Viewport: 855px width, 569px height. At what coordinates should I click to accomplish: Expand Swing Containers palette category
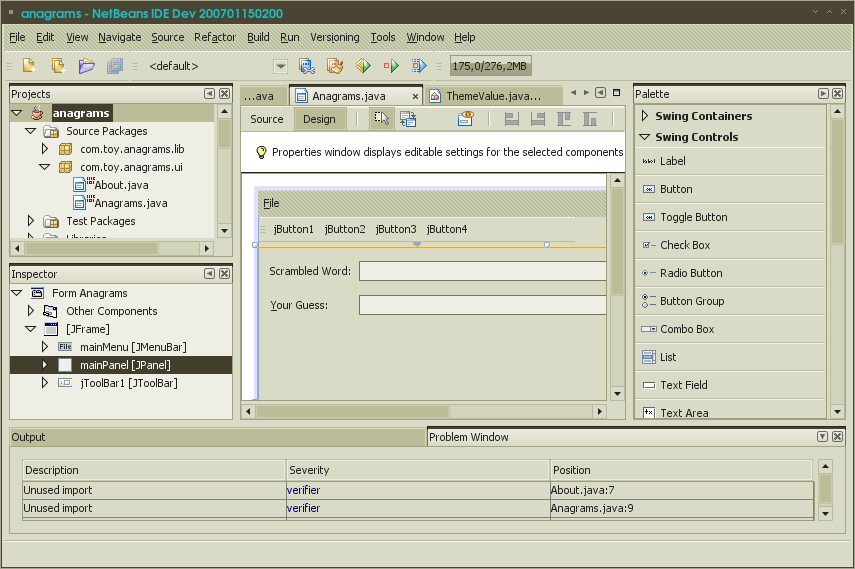click(x=645, y=116)
